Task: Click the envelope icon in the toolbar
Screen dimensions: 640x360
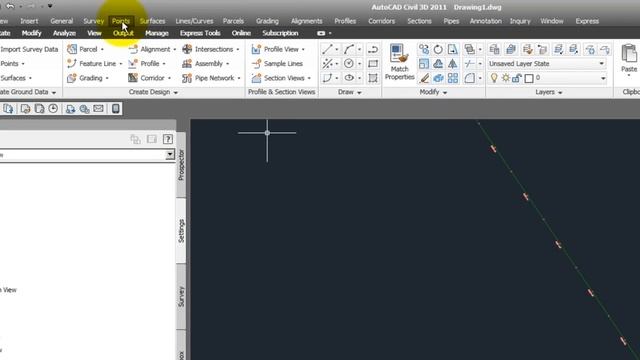Action: [x=98, y=109]
